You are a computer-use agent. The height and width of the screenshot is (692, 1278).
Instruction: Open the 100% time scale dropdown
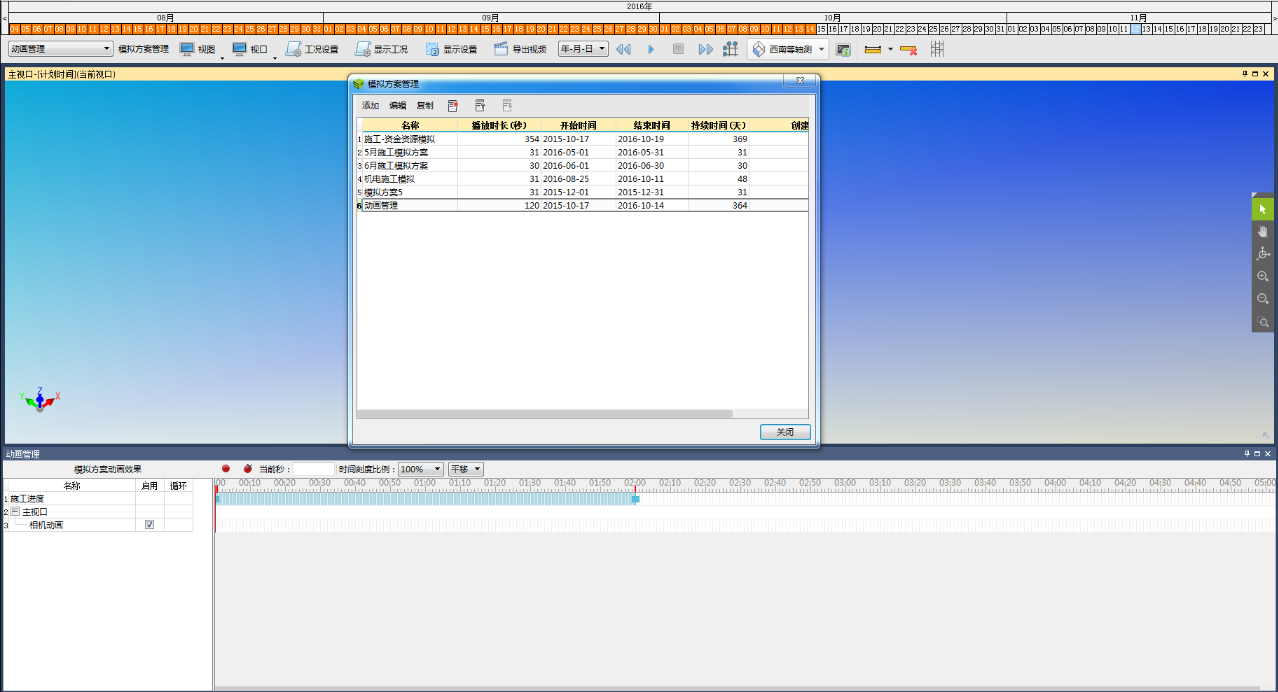pyautogui.click(x=421, y=468)
